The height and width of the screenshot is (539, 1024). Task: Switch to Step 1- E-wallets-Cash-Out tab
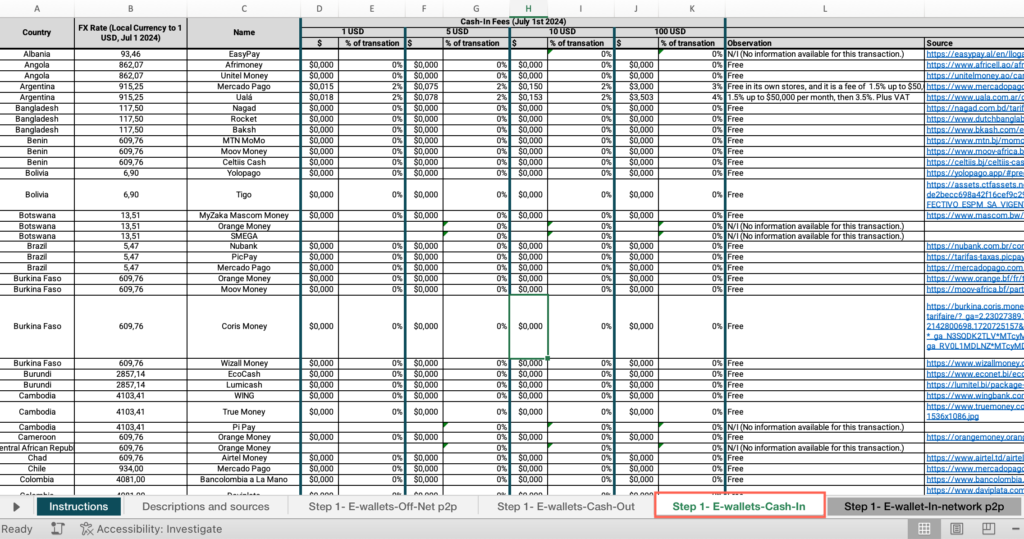(566, 506)
